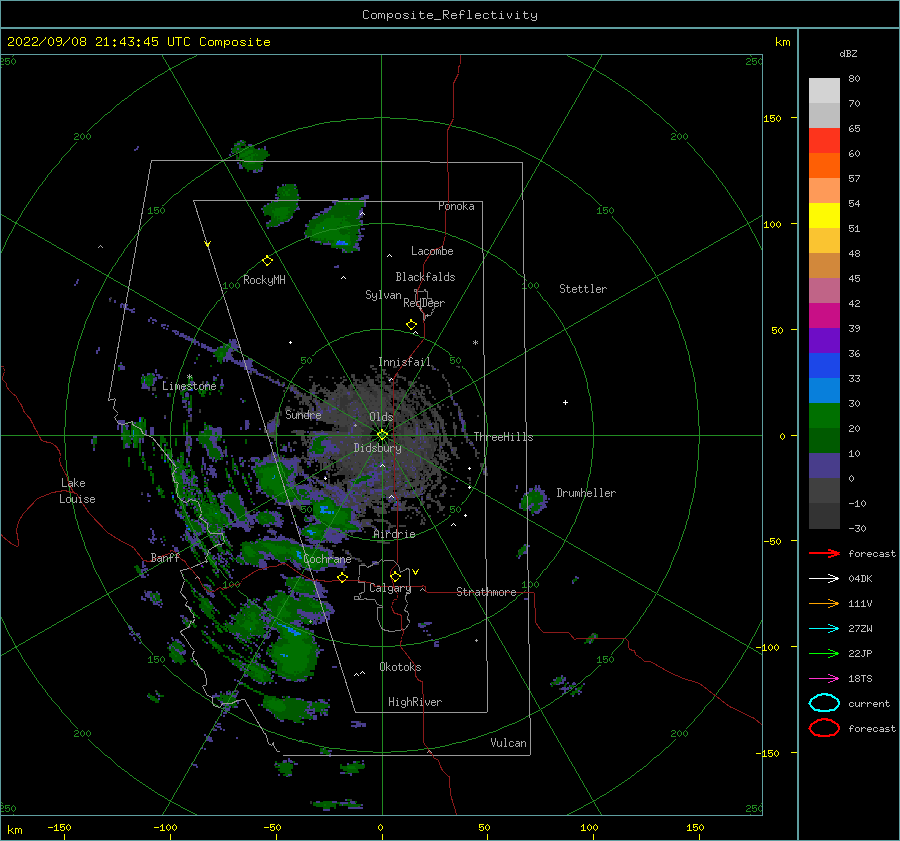Click the red forecast arrow in legend

(x=824, y=553)
